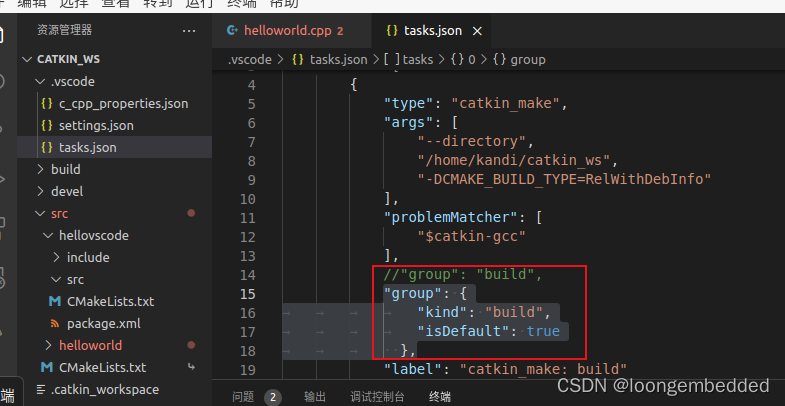Click the "-DCMAKE_BUILD_TYPE=RelWithDebInfo" argument
Image resolution: width=785 pixels, height=406 pixels.
click(564, 179)
